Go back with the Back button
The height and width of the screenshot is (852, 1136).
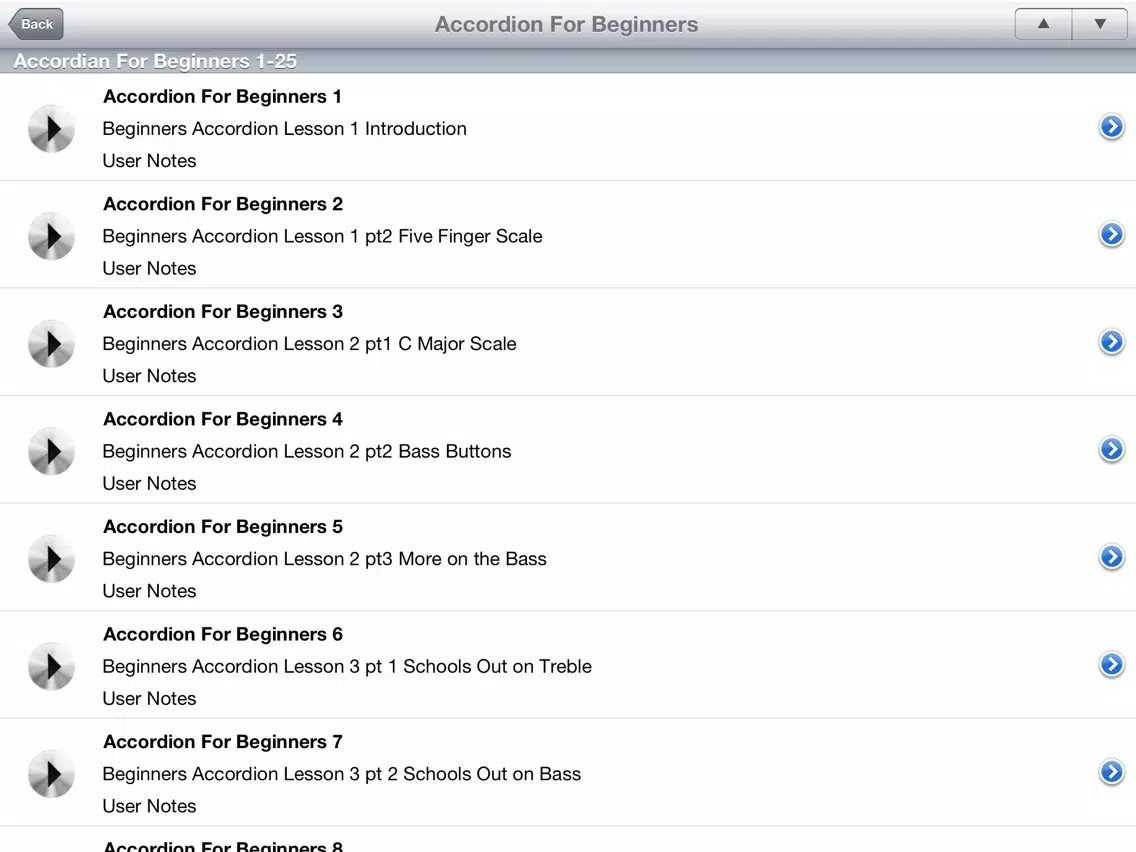pos(36,24)
